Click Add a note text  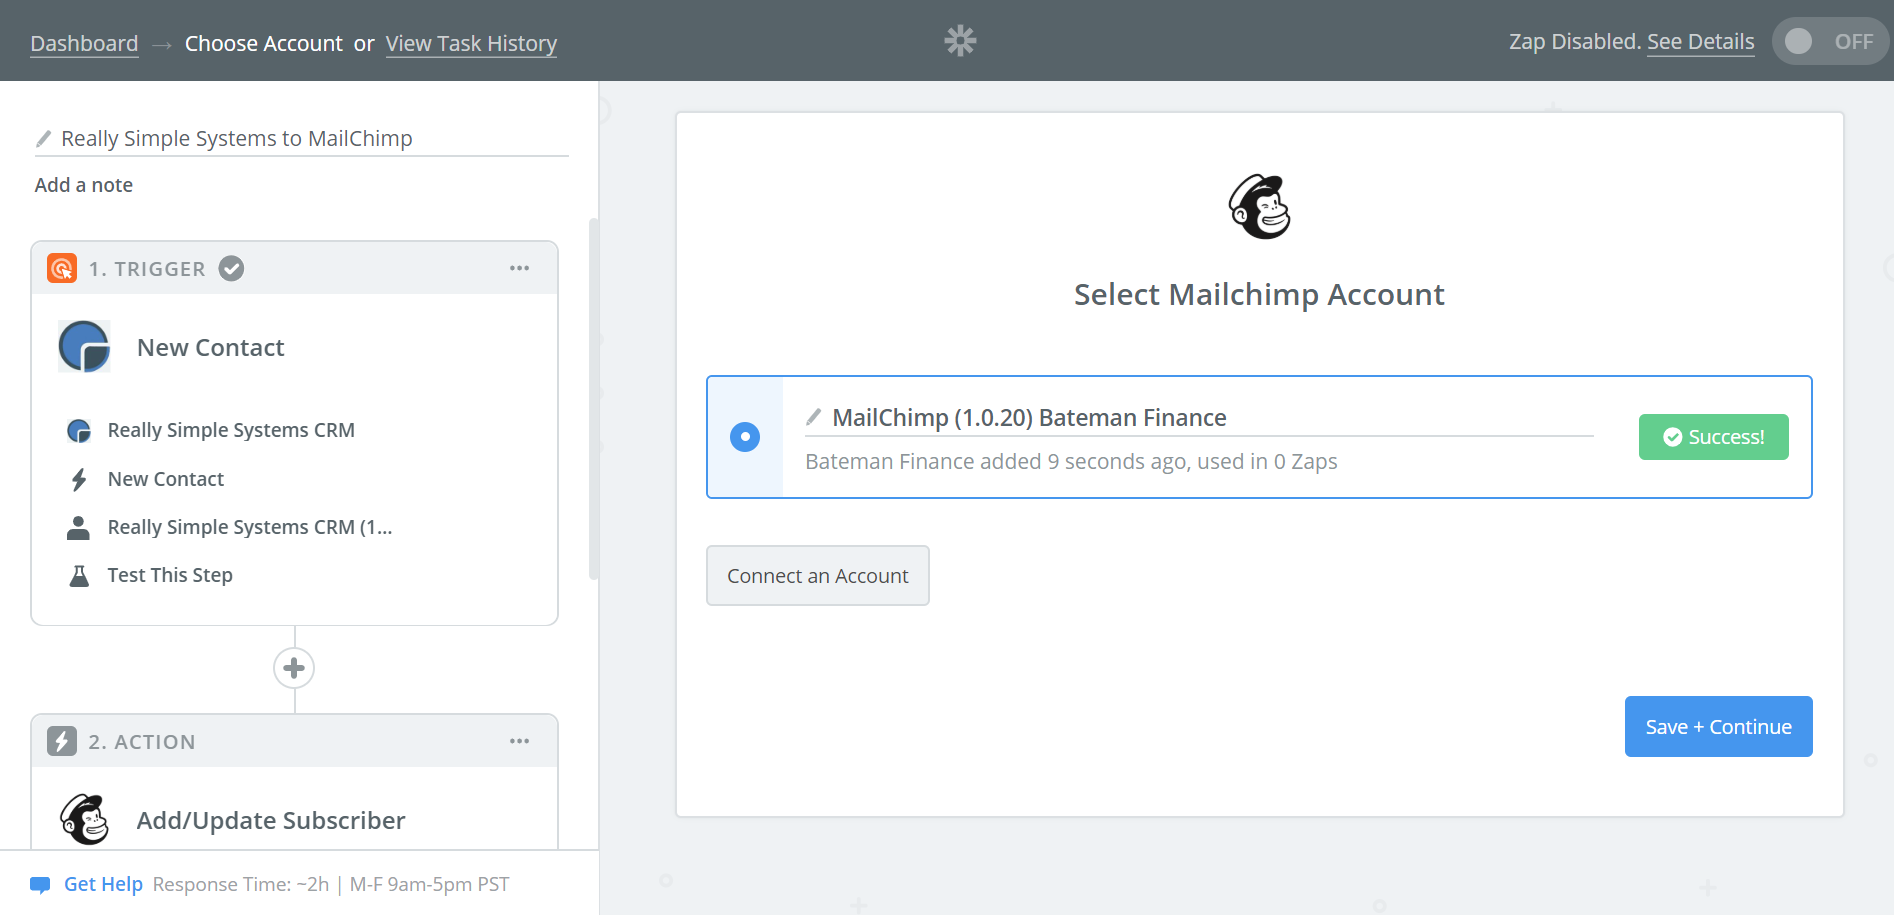coord(84,185)
